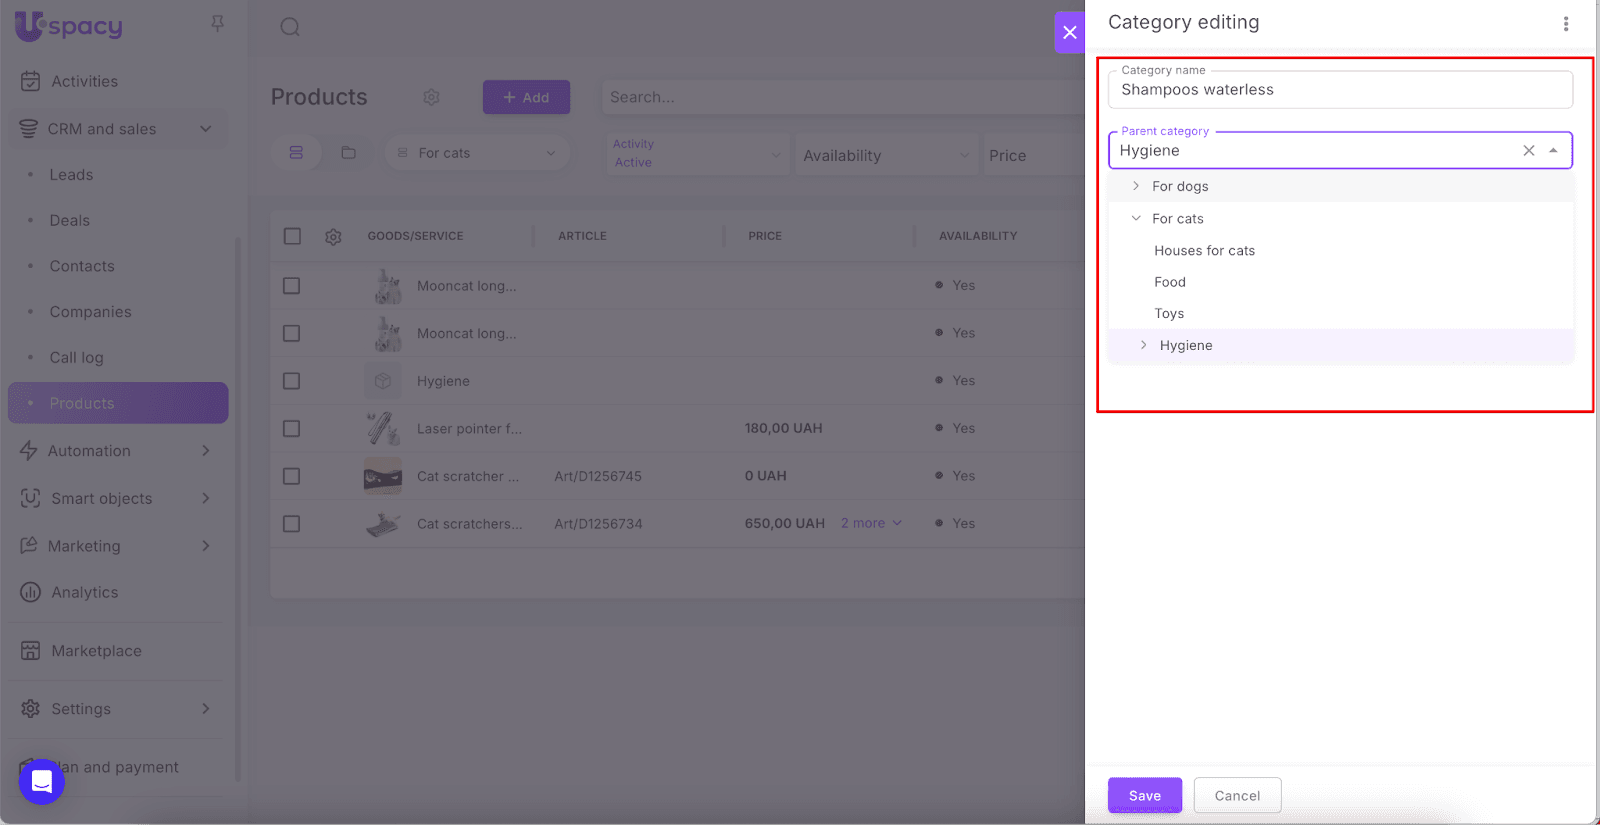Screen dimensions: 1600x825
Task: Open the chat support bubble
Action: [x=42, y=781]
